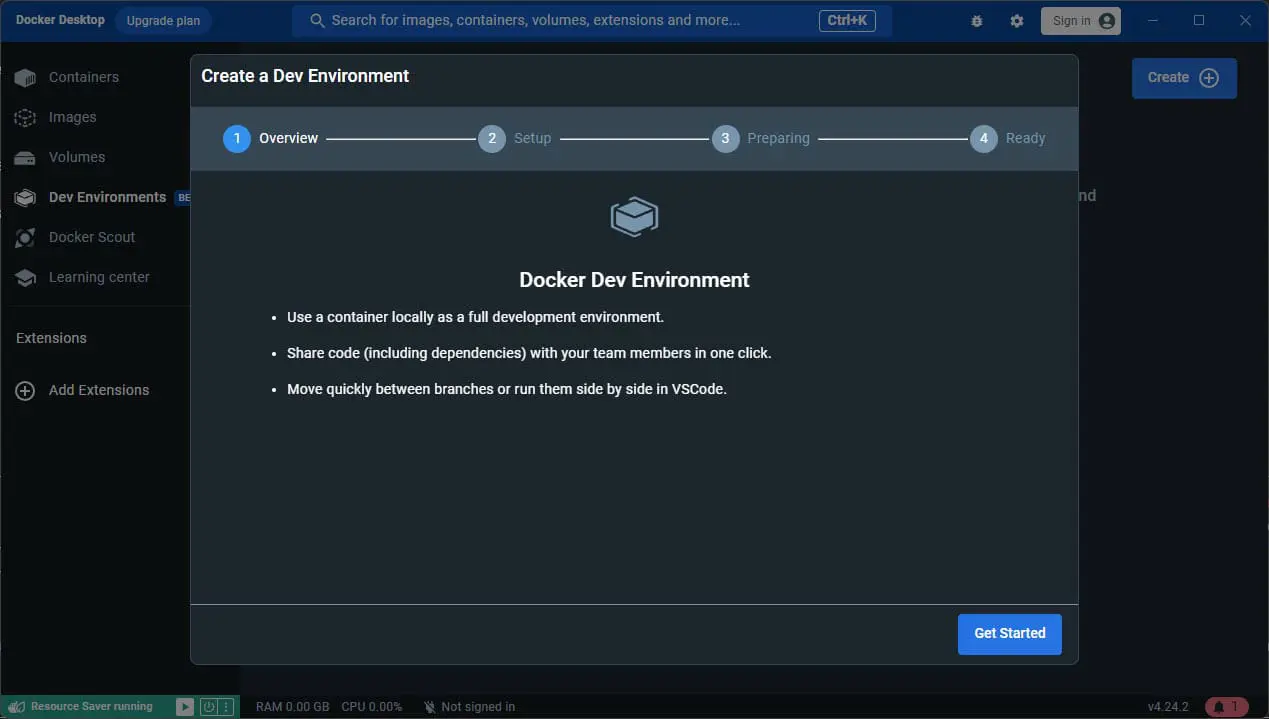Click the Images layers icon
1269x719 pixels.
point(25,117)
